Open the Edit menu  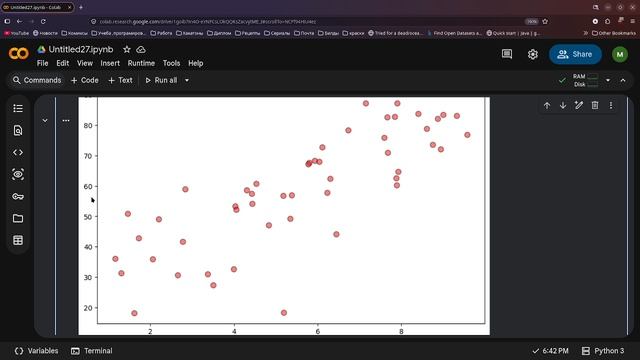(x=62, y=63)
